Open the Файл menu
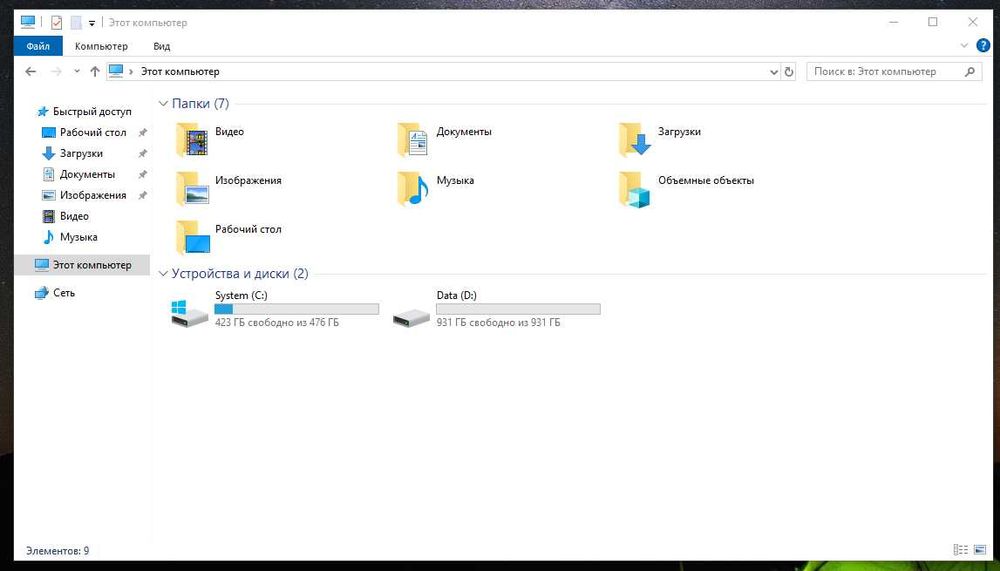Viewport: 1000px width, 571px height. (x=38, y=46)
